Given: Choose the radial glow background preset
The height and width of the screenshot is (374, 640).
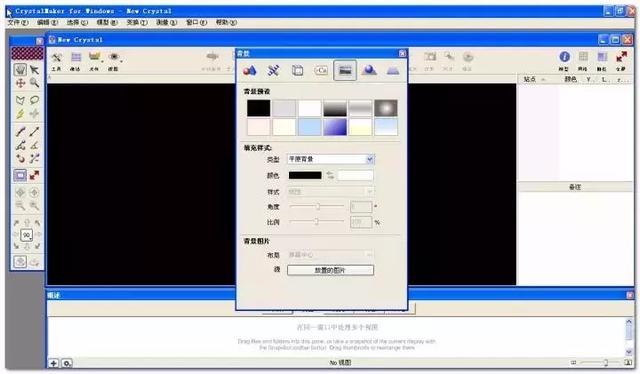Looking at the screenshot, I should click(386, 108).
